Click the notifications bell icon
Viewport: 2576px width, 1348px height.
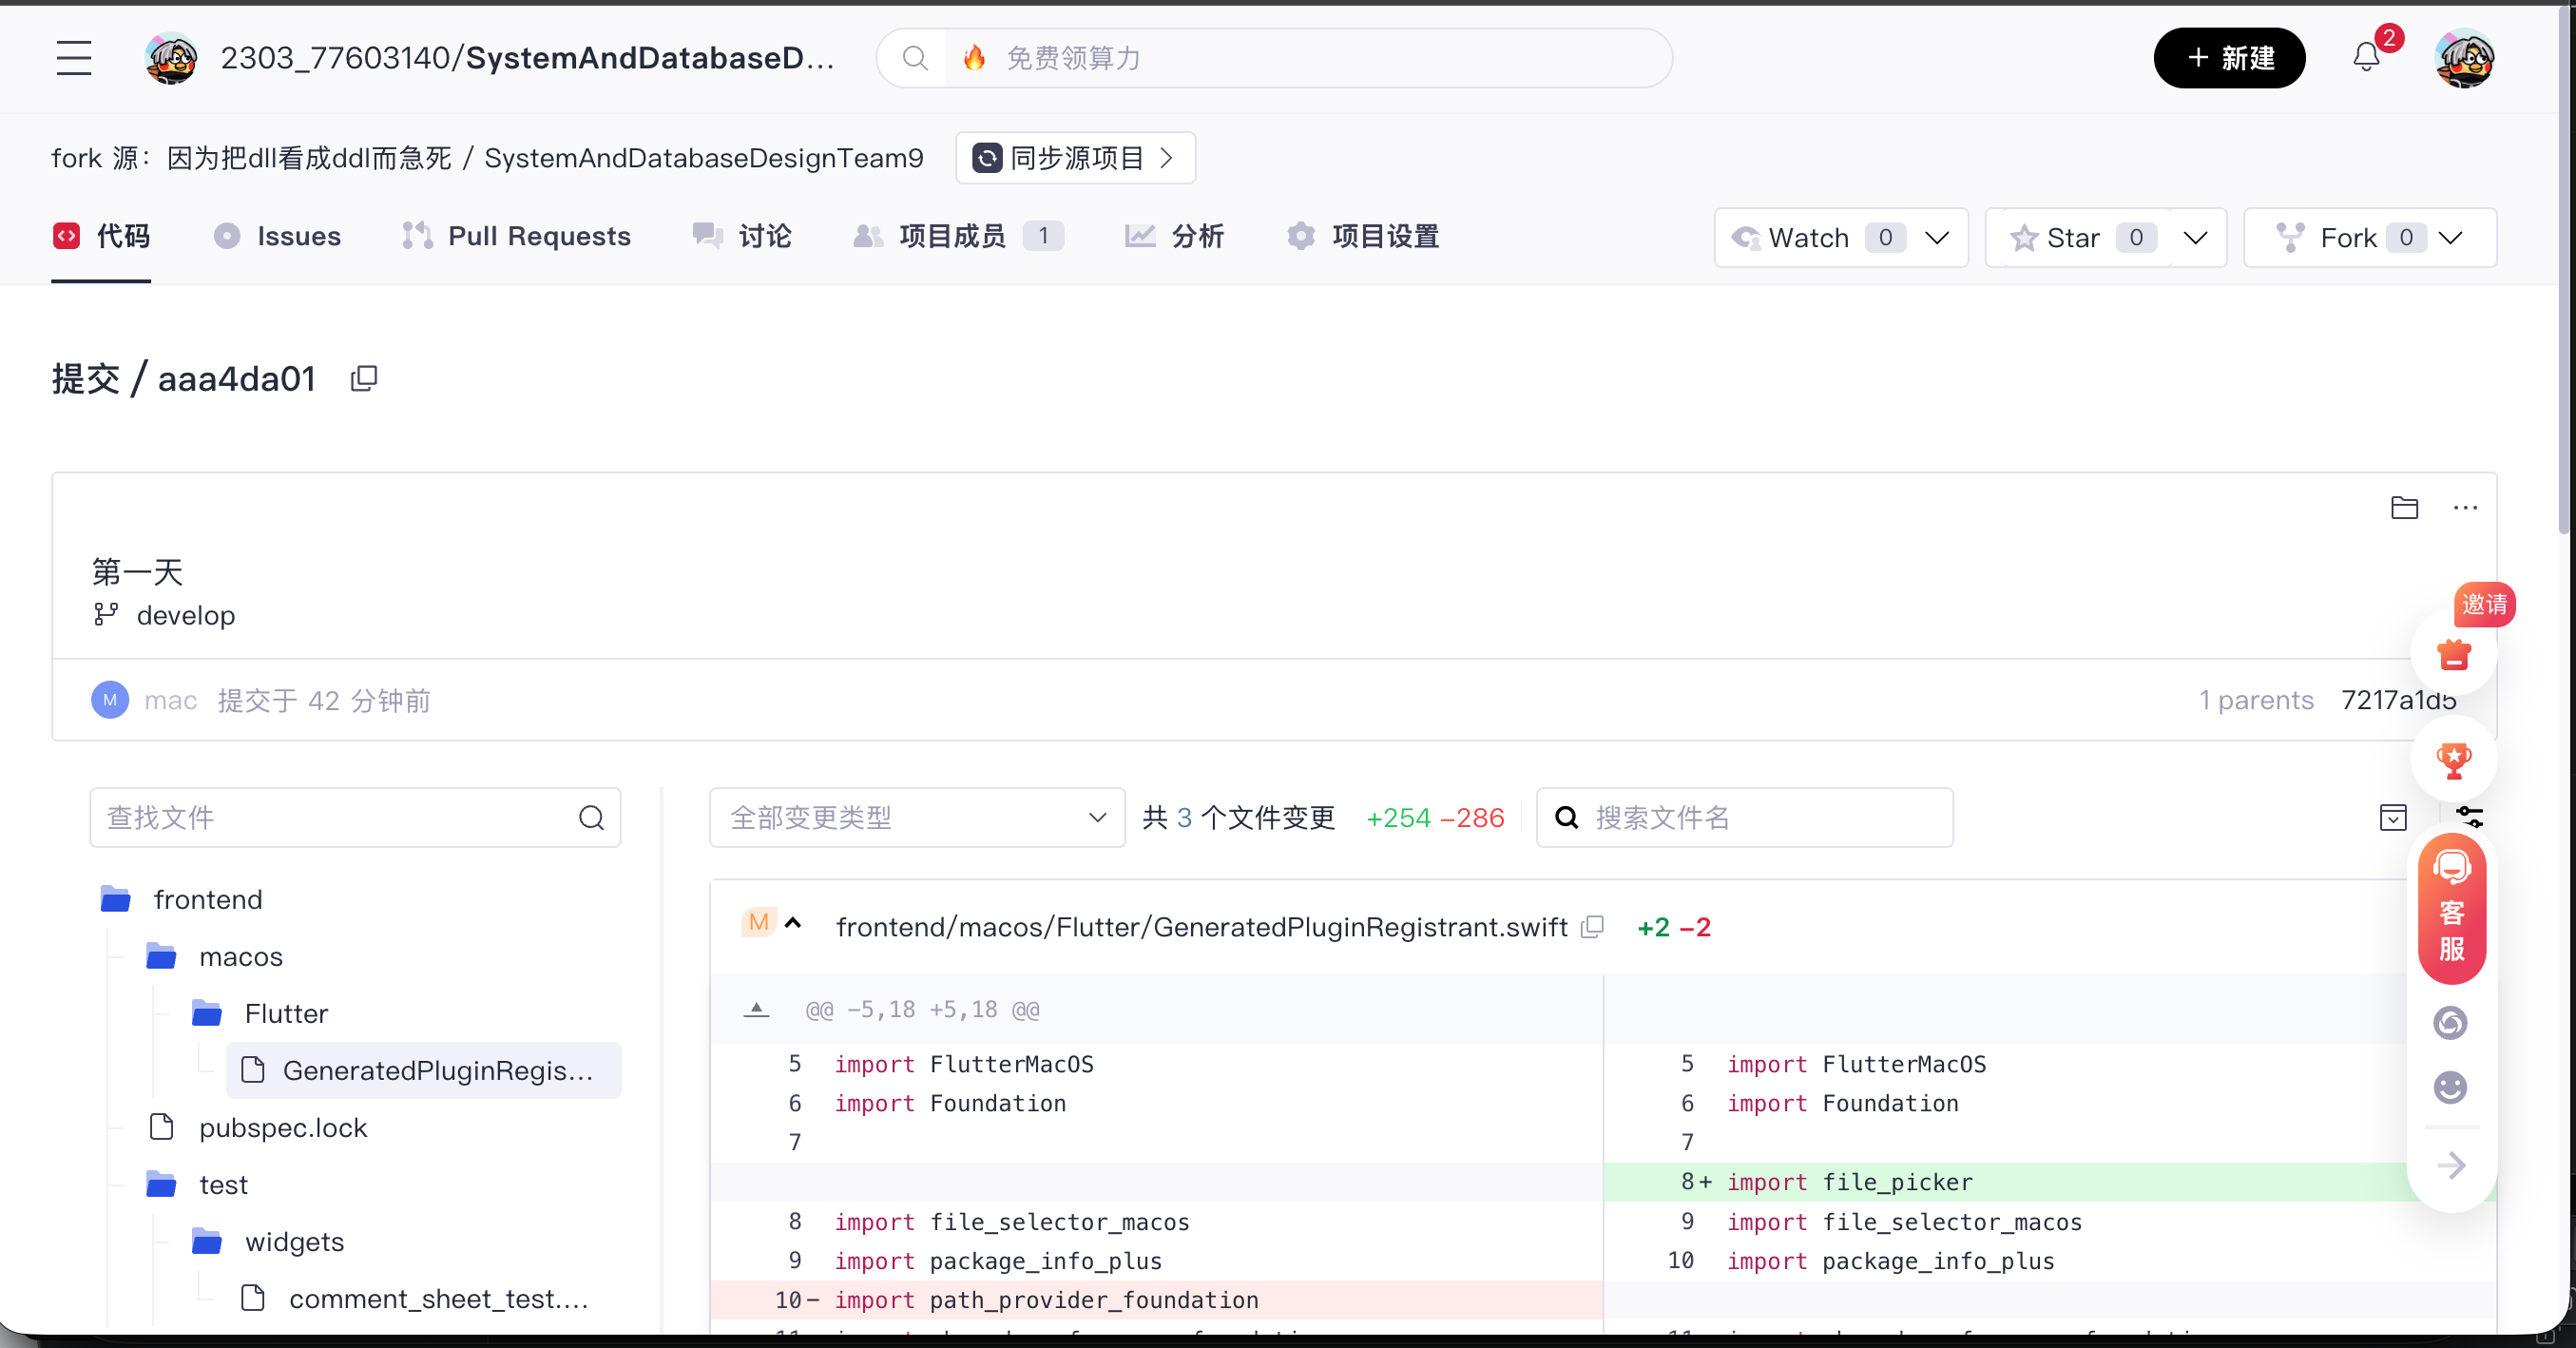(2365, 57)
